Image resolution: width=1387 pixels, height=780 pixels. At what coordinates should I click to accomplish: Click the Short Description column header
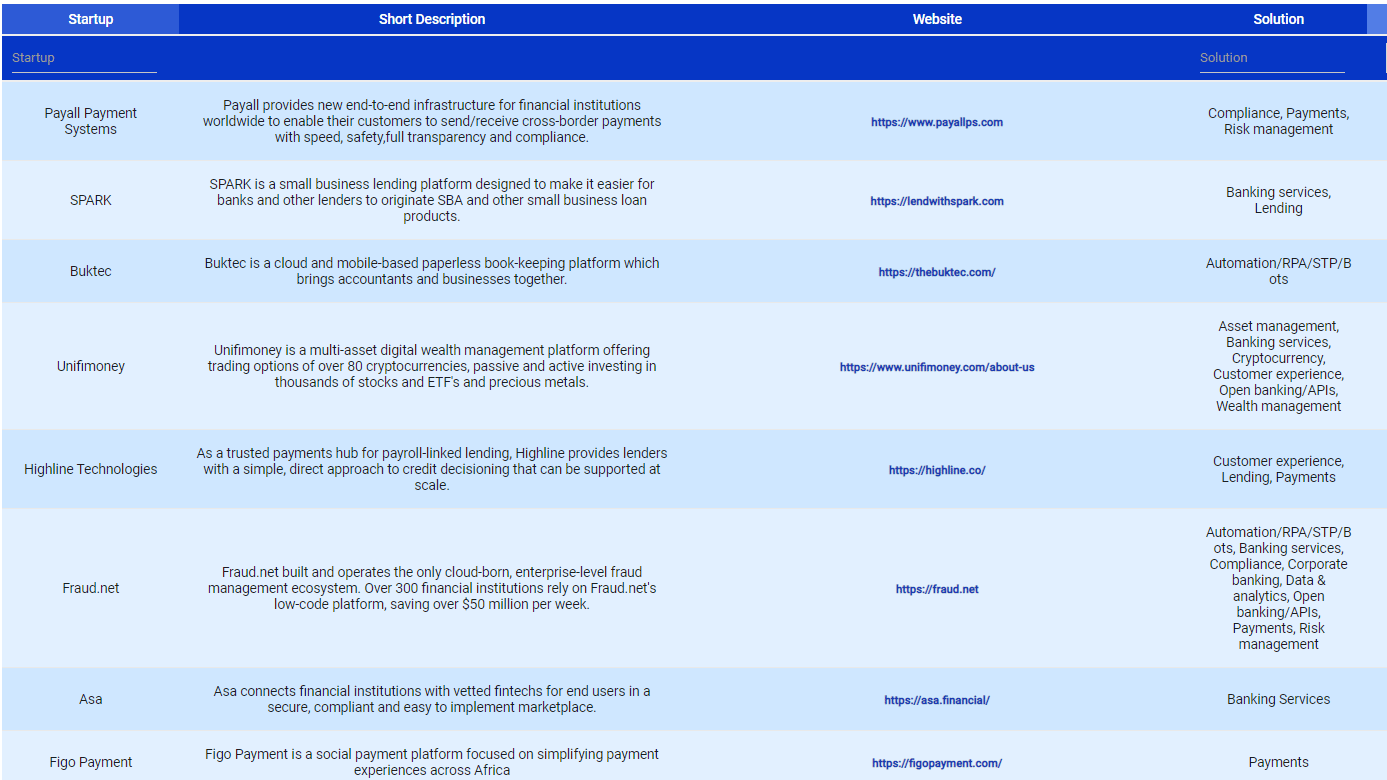(x=431, y=18)
